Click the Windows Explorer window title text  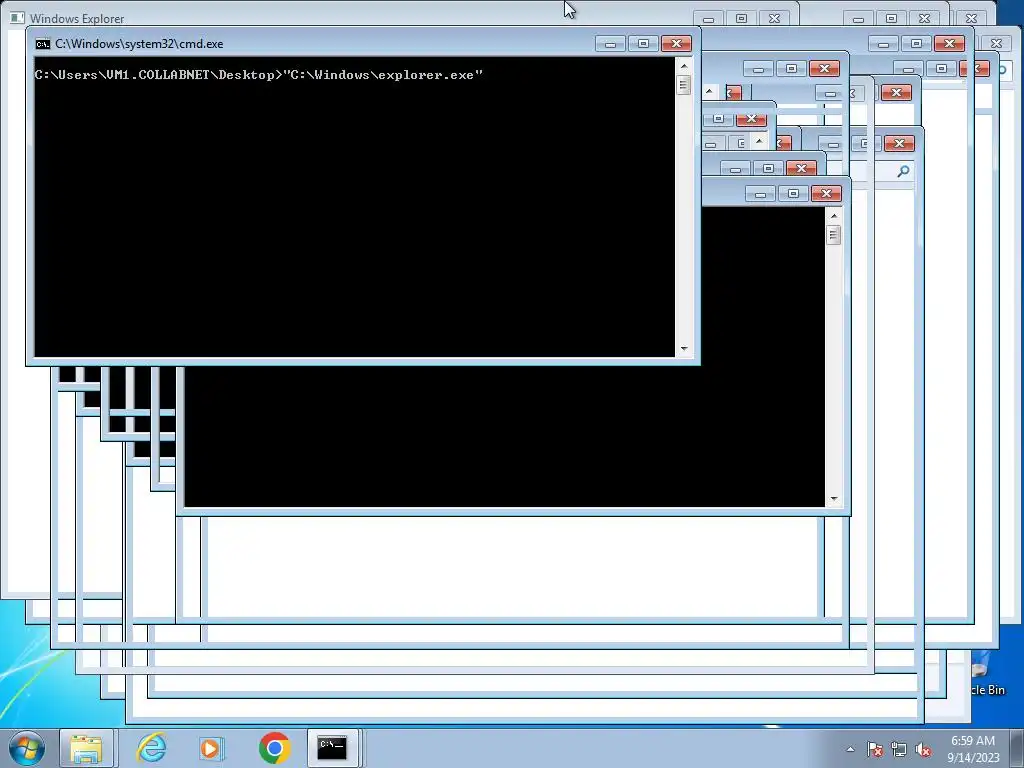click(77, 19)
